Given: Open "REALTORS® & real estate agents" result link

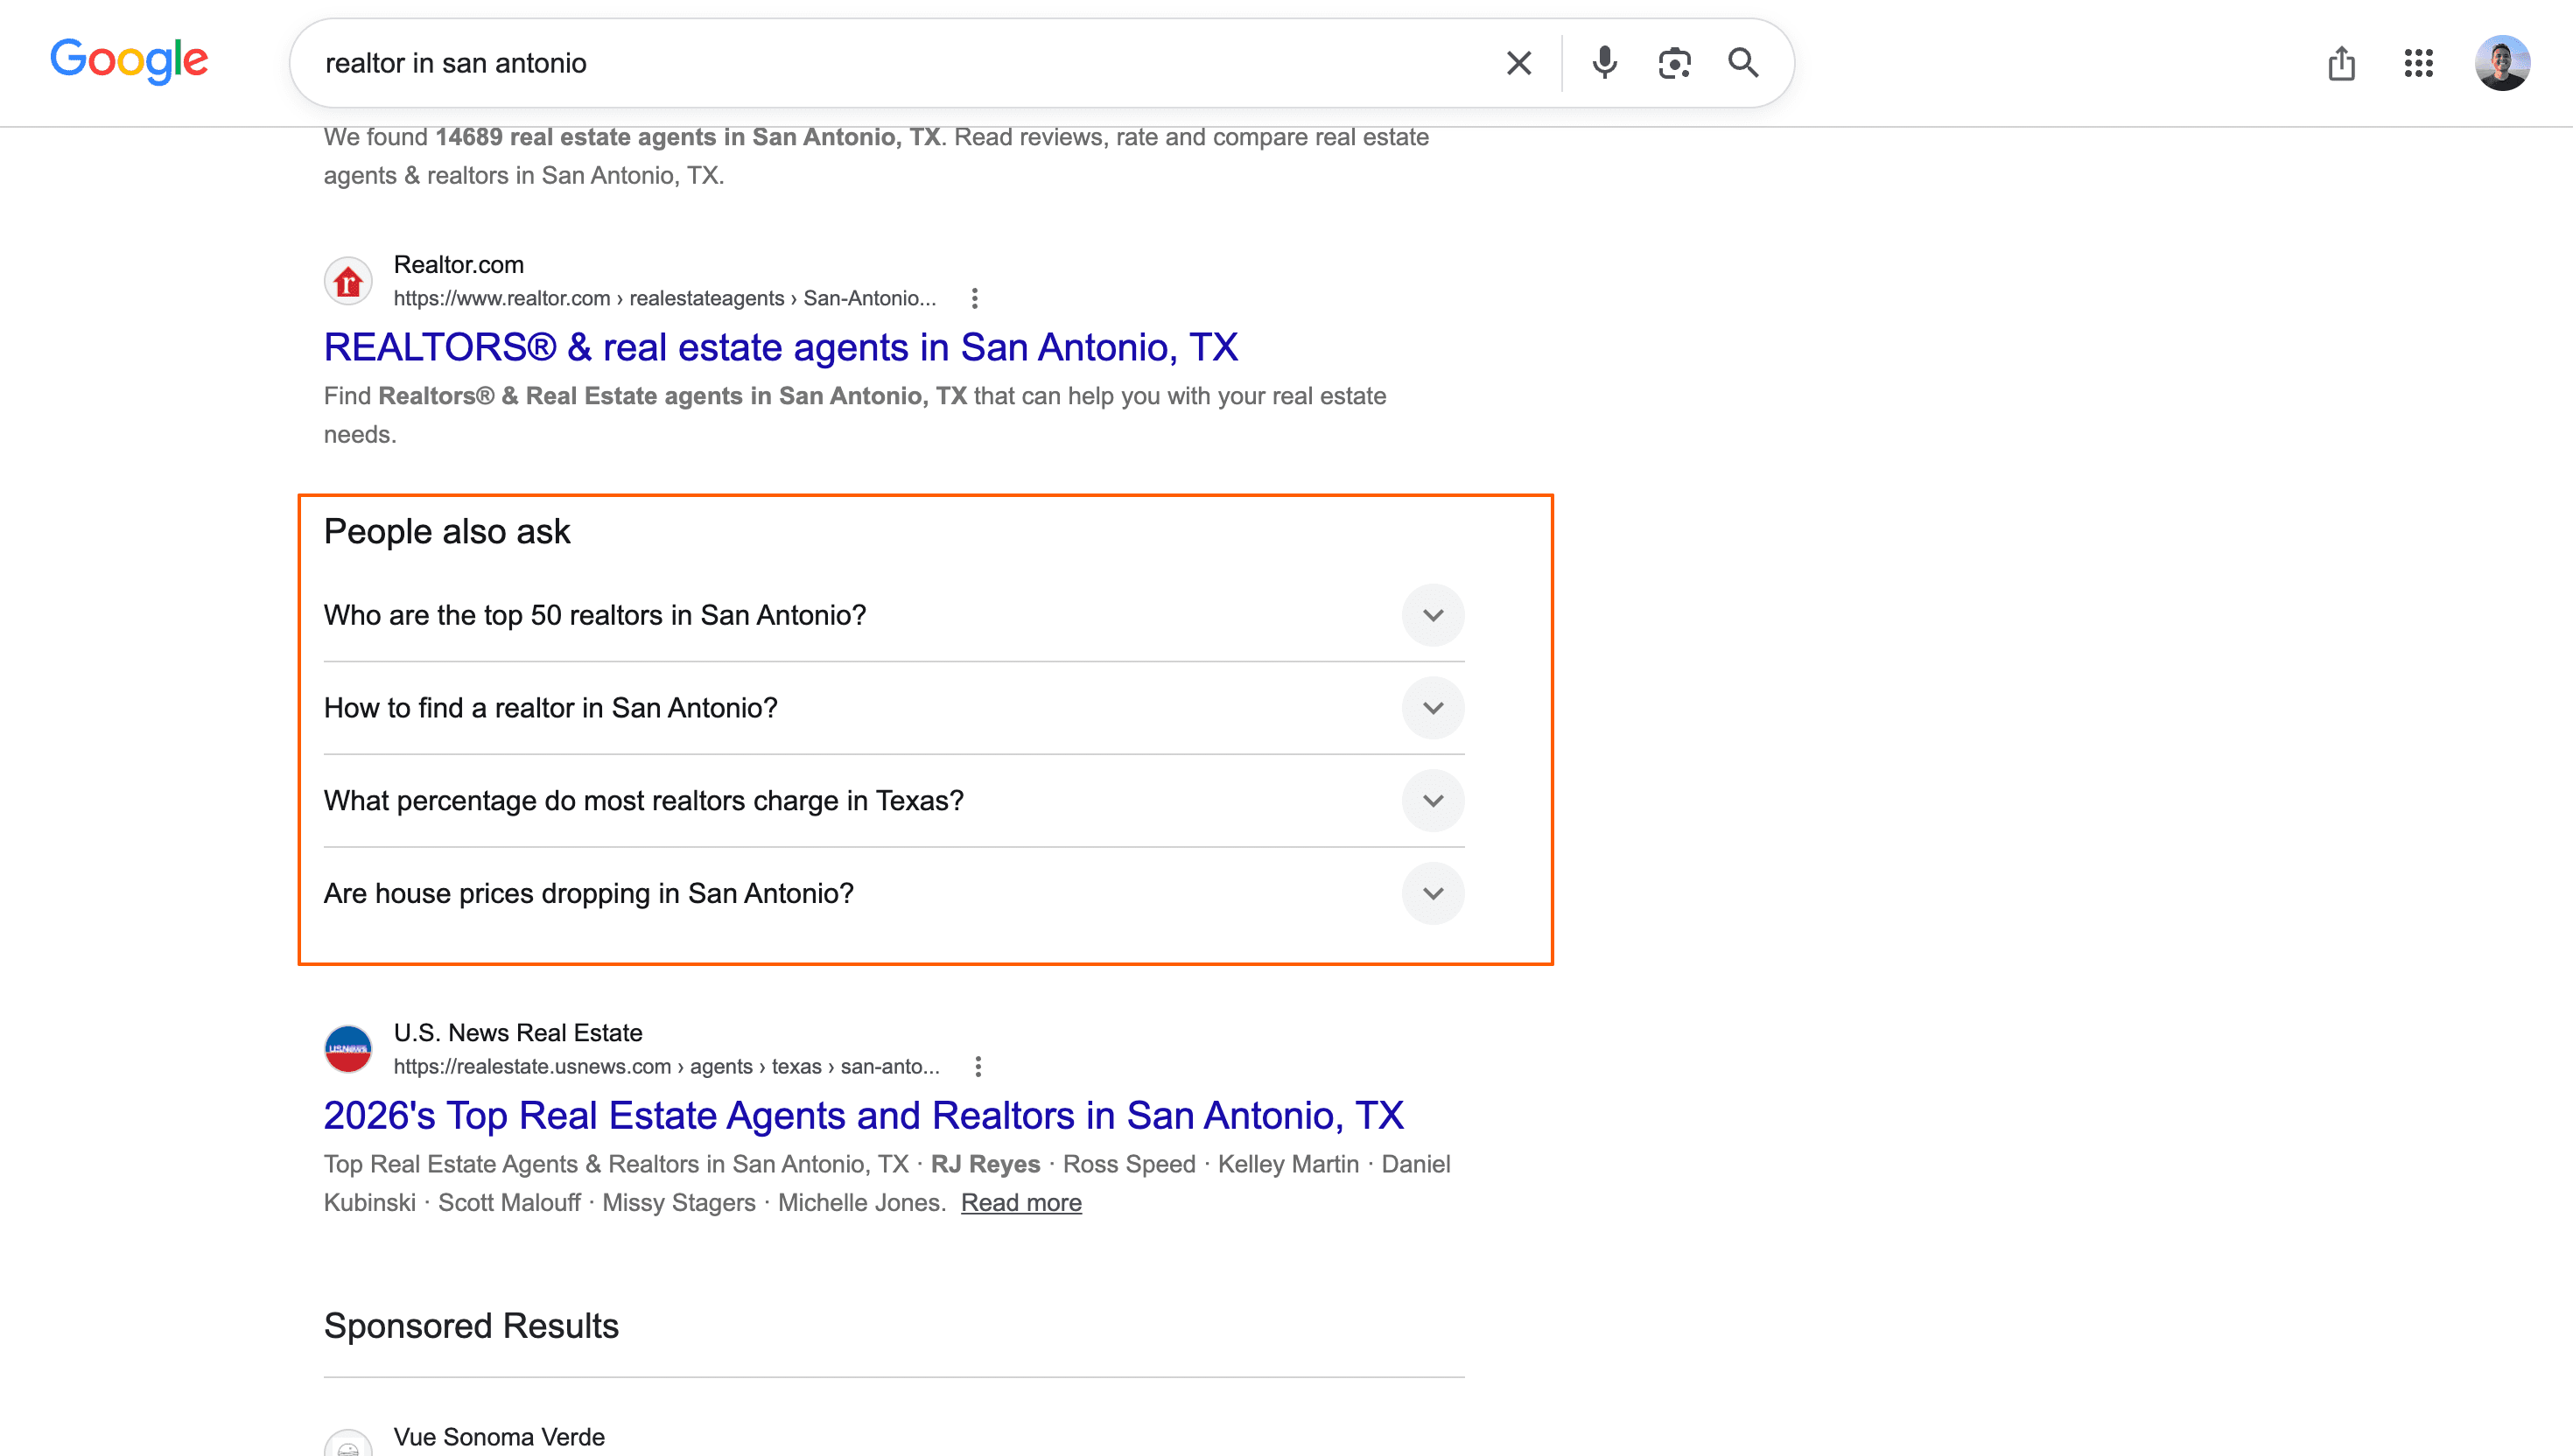Looking at the screenshot, I should (x=780, y=347).
